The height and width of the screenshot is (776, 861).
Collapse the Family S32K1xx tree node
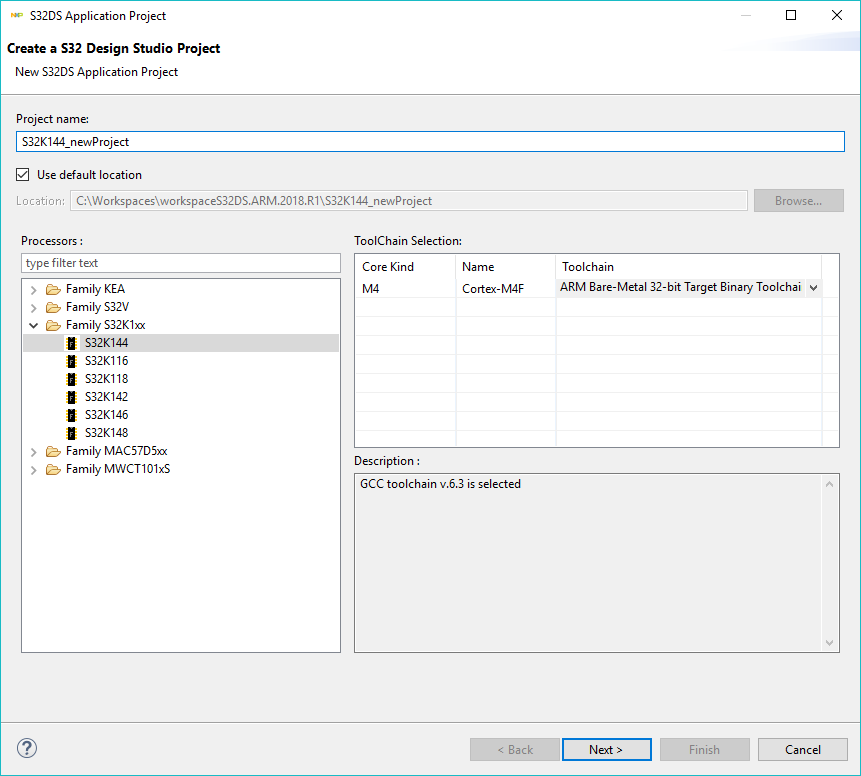[33, 326]
